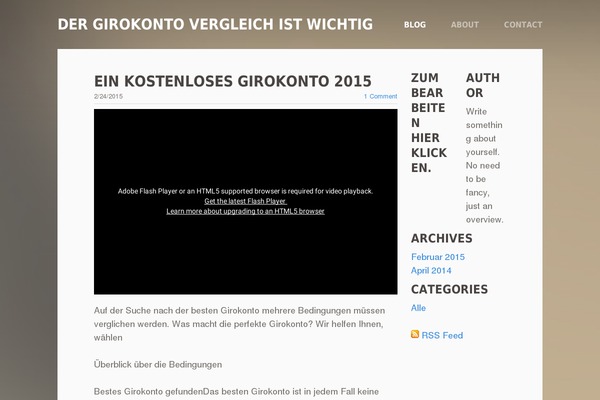Go to the Contact page
Screen dimensions: 600x400
click(523, 25)
